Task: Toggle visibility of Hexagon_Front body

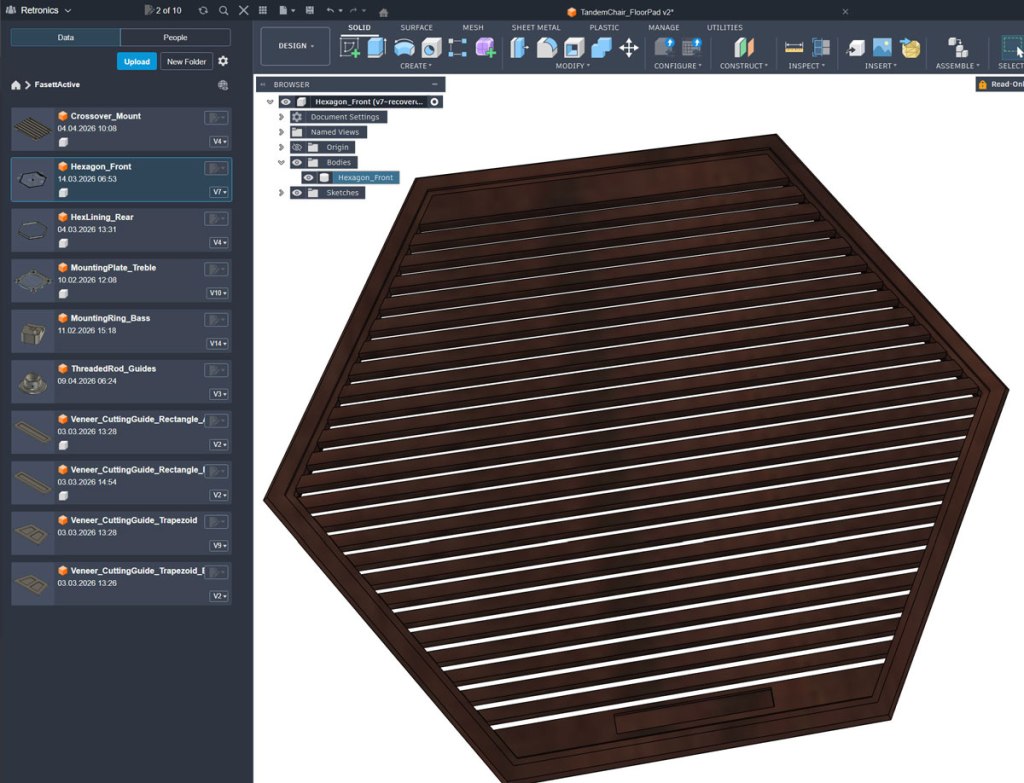Action: click(x=309, y=178)
